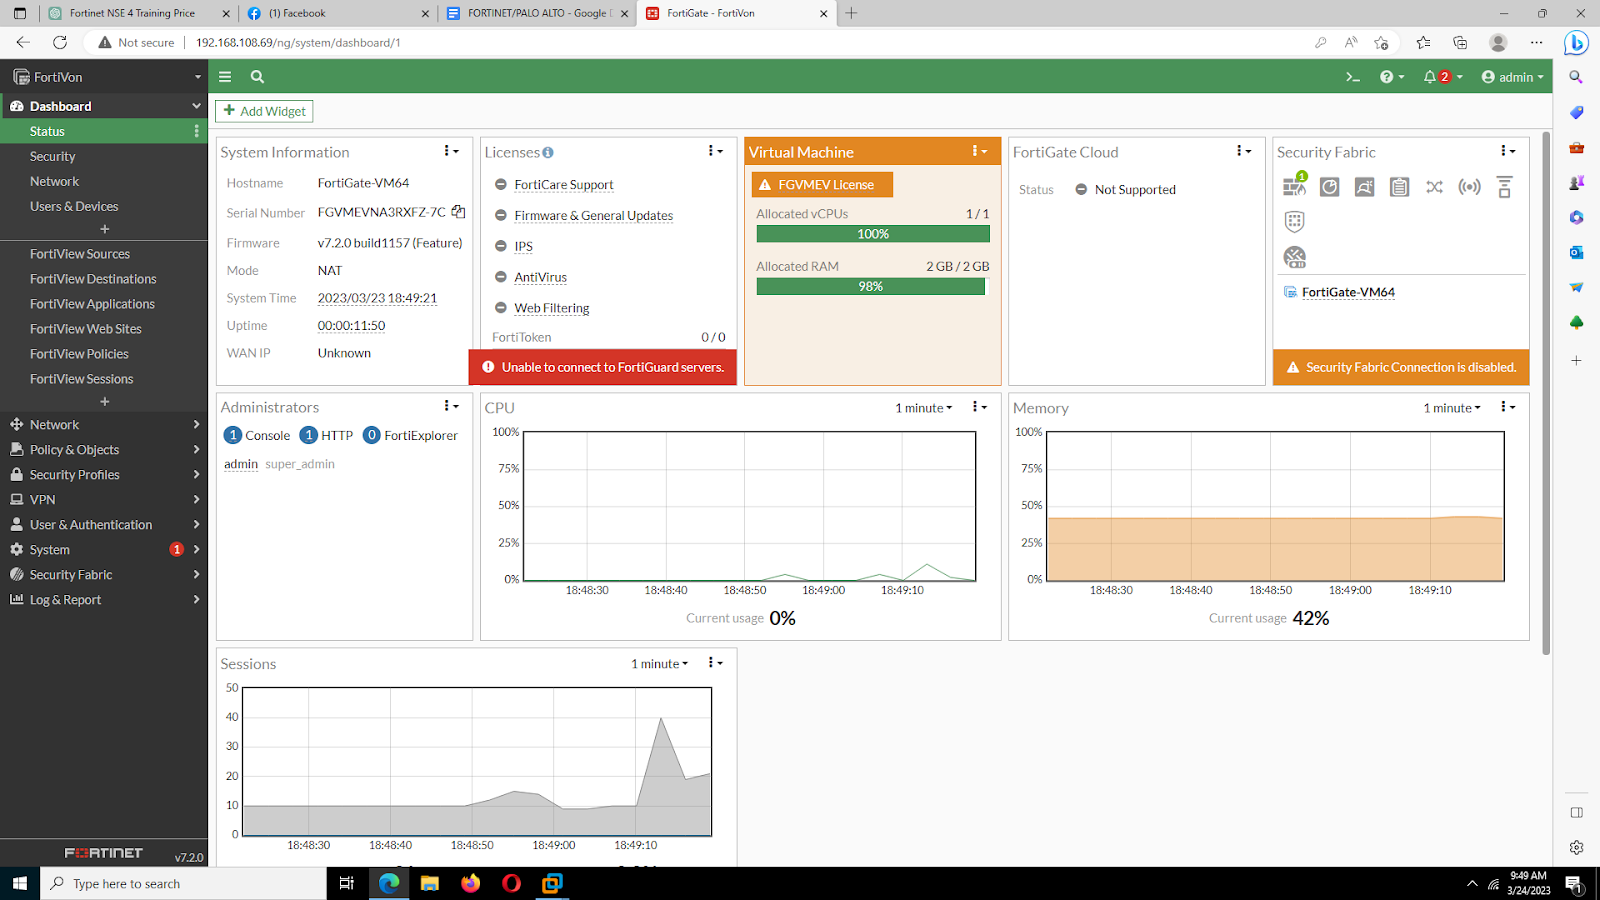Click the FortiGate-VM64 link in Security Fabric
Screen dimensions: 1600x900
click(1348, 292)
